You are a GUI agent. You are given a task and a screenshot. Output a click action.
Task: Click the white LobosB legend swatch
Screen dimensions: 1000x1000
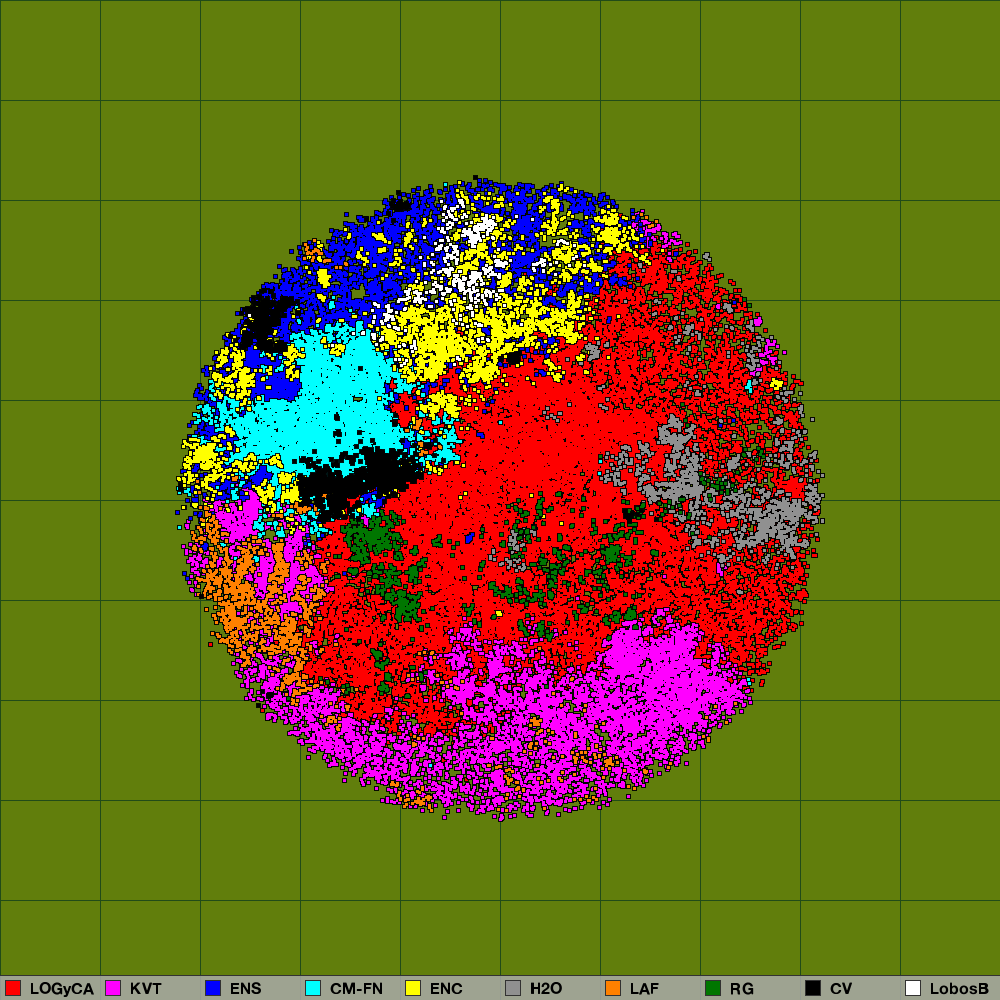[x=913, y=988]
